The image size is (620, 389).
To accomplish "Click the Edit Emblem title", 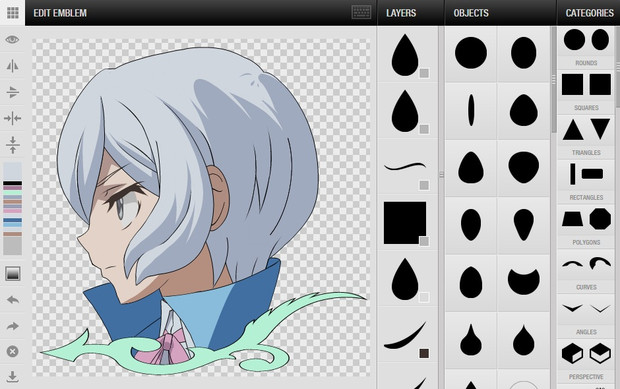I will pos(60,13).
